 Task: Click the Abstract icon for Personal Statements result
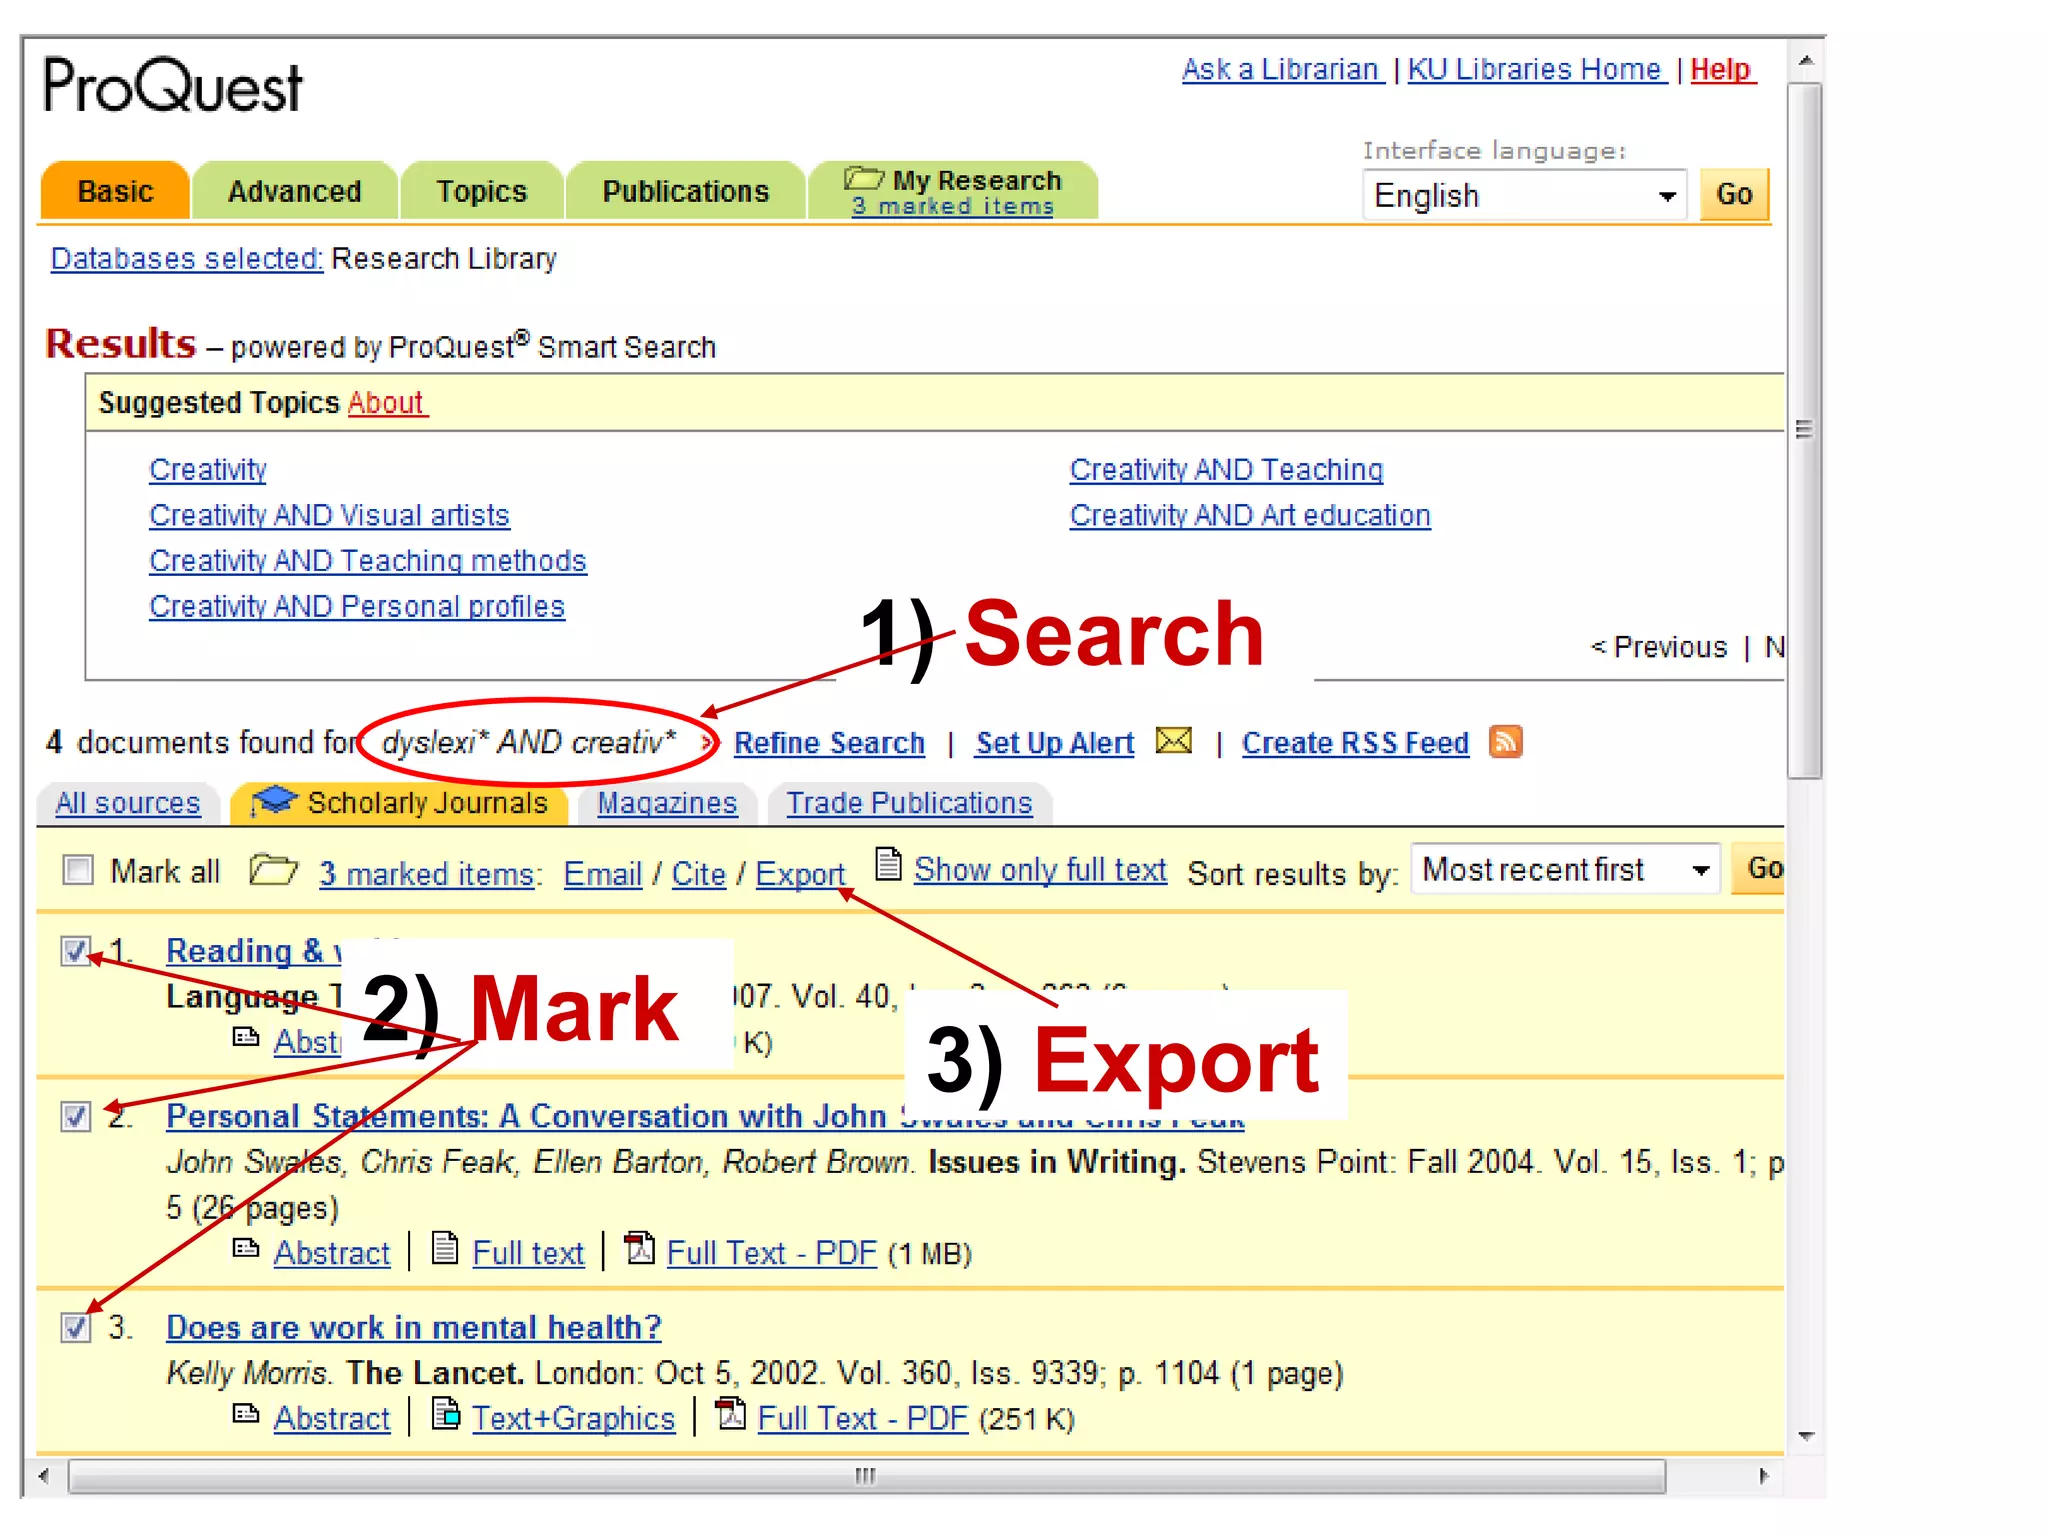[246, 1249]
